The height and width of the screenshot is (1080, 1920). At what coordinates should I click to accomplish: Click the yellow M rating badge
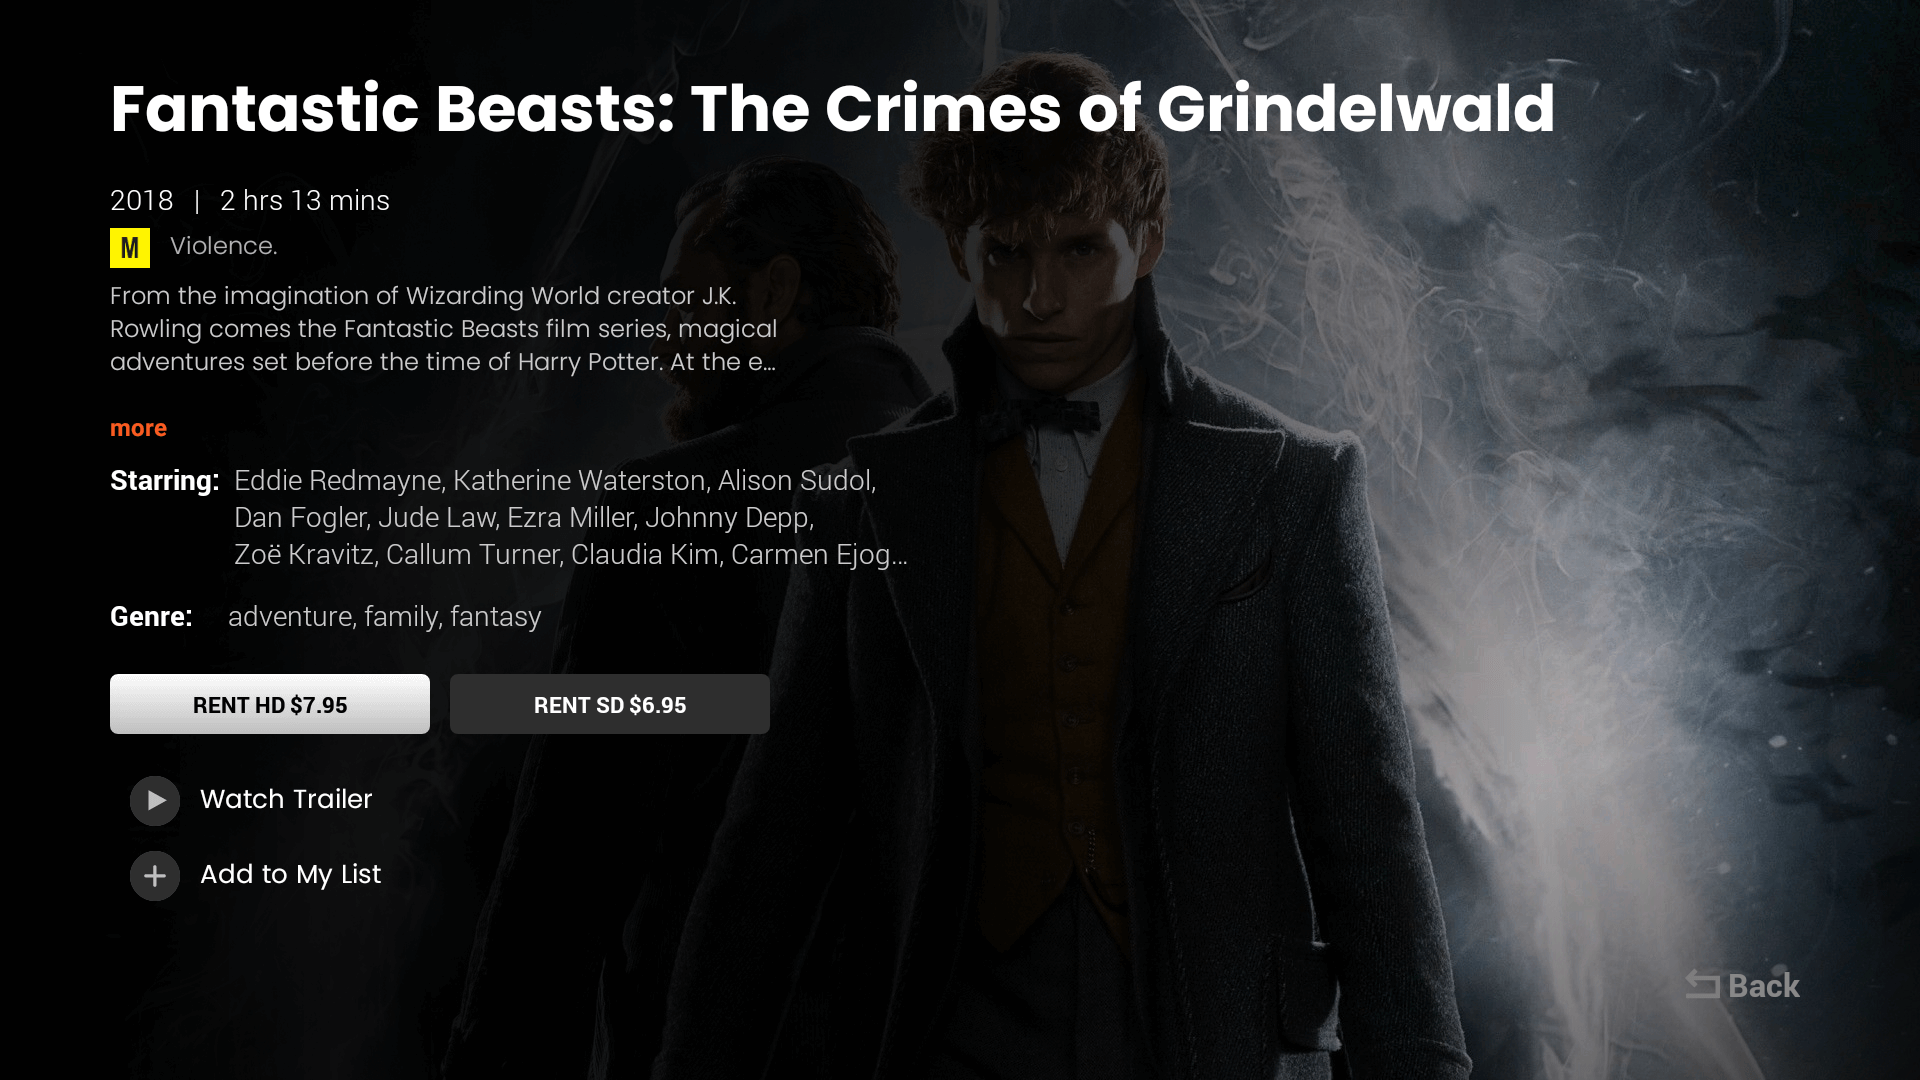point(130,248)
